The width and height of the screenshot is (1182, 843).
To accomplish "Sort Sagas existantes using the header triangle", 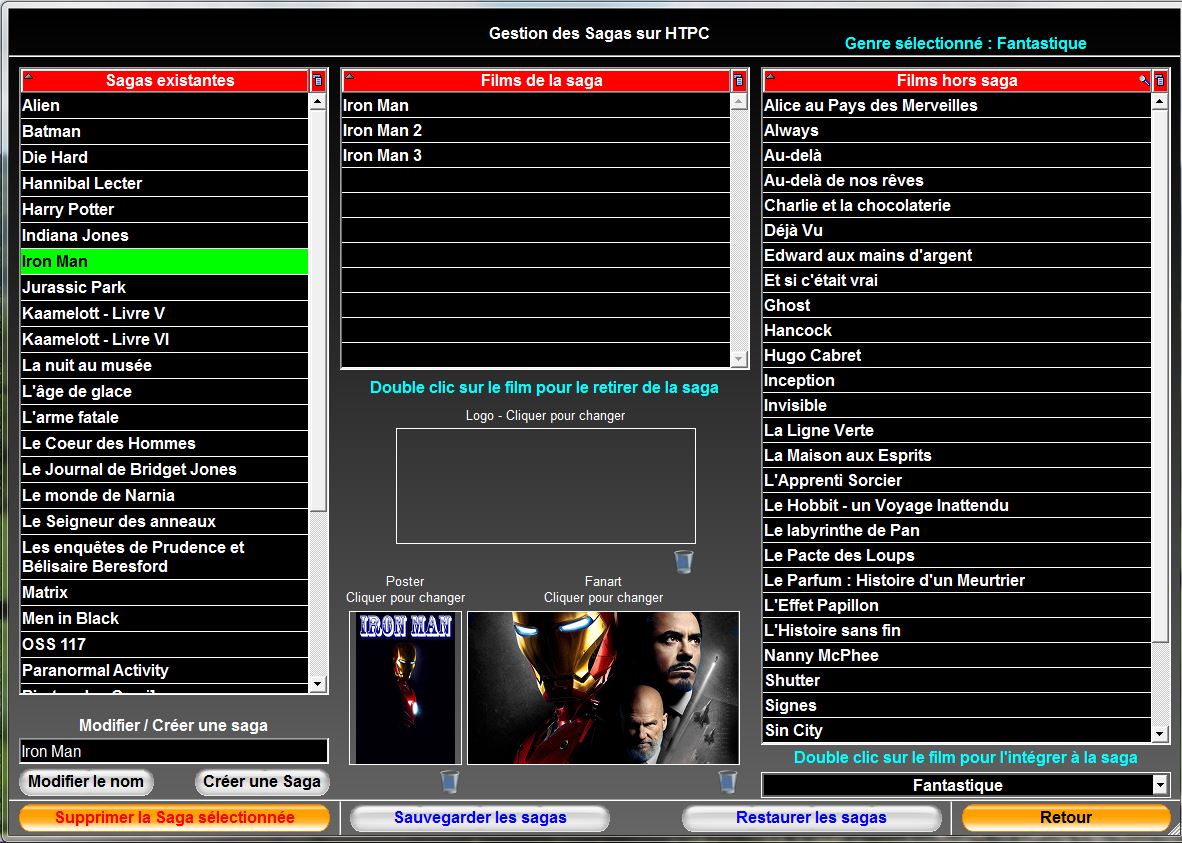I will [28, 75].
